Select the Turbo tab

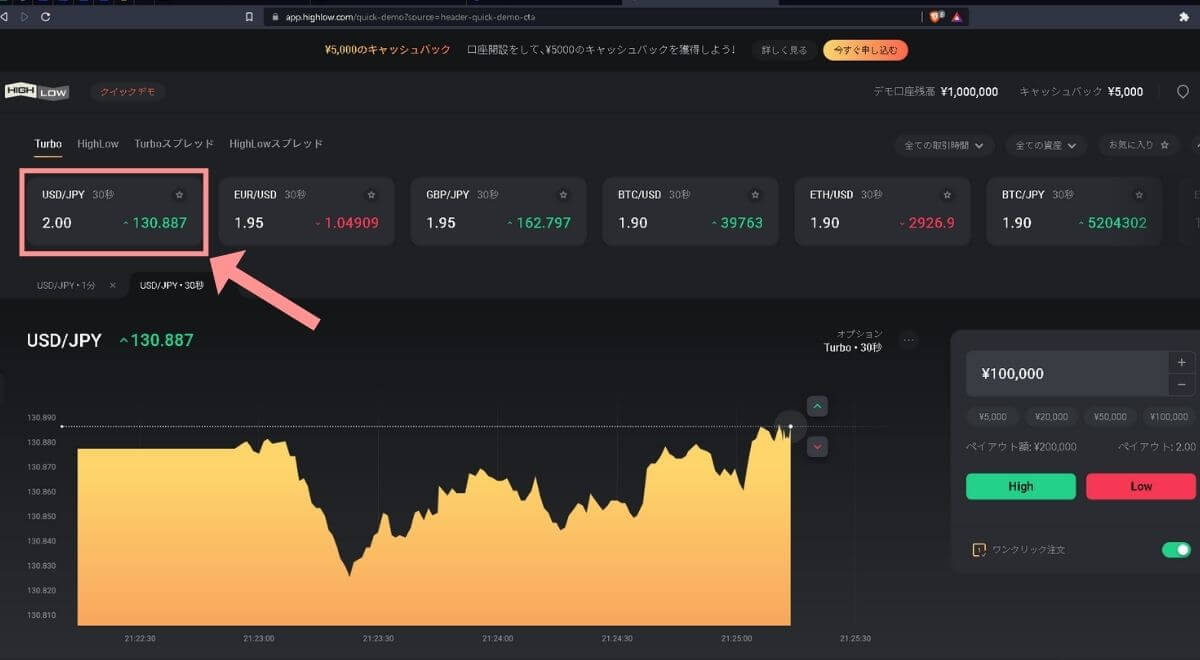coord(48,144)
